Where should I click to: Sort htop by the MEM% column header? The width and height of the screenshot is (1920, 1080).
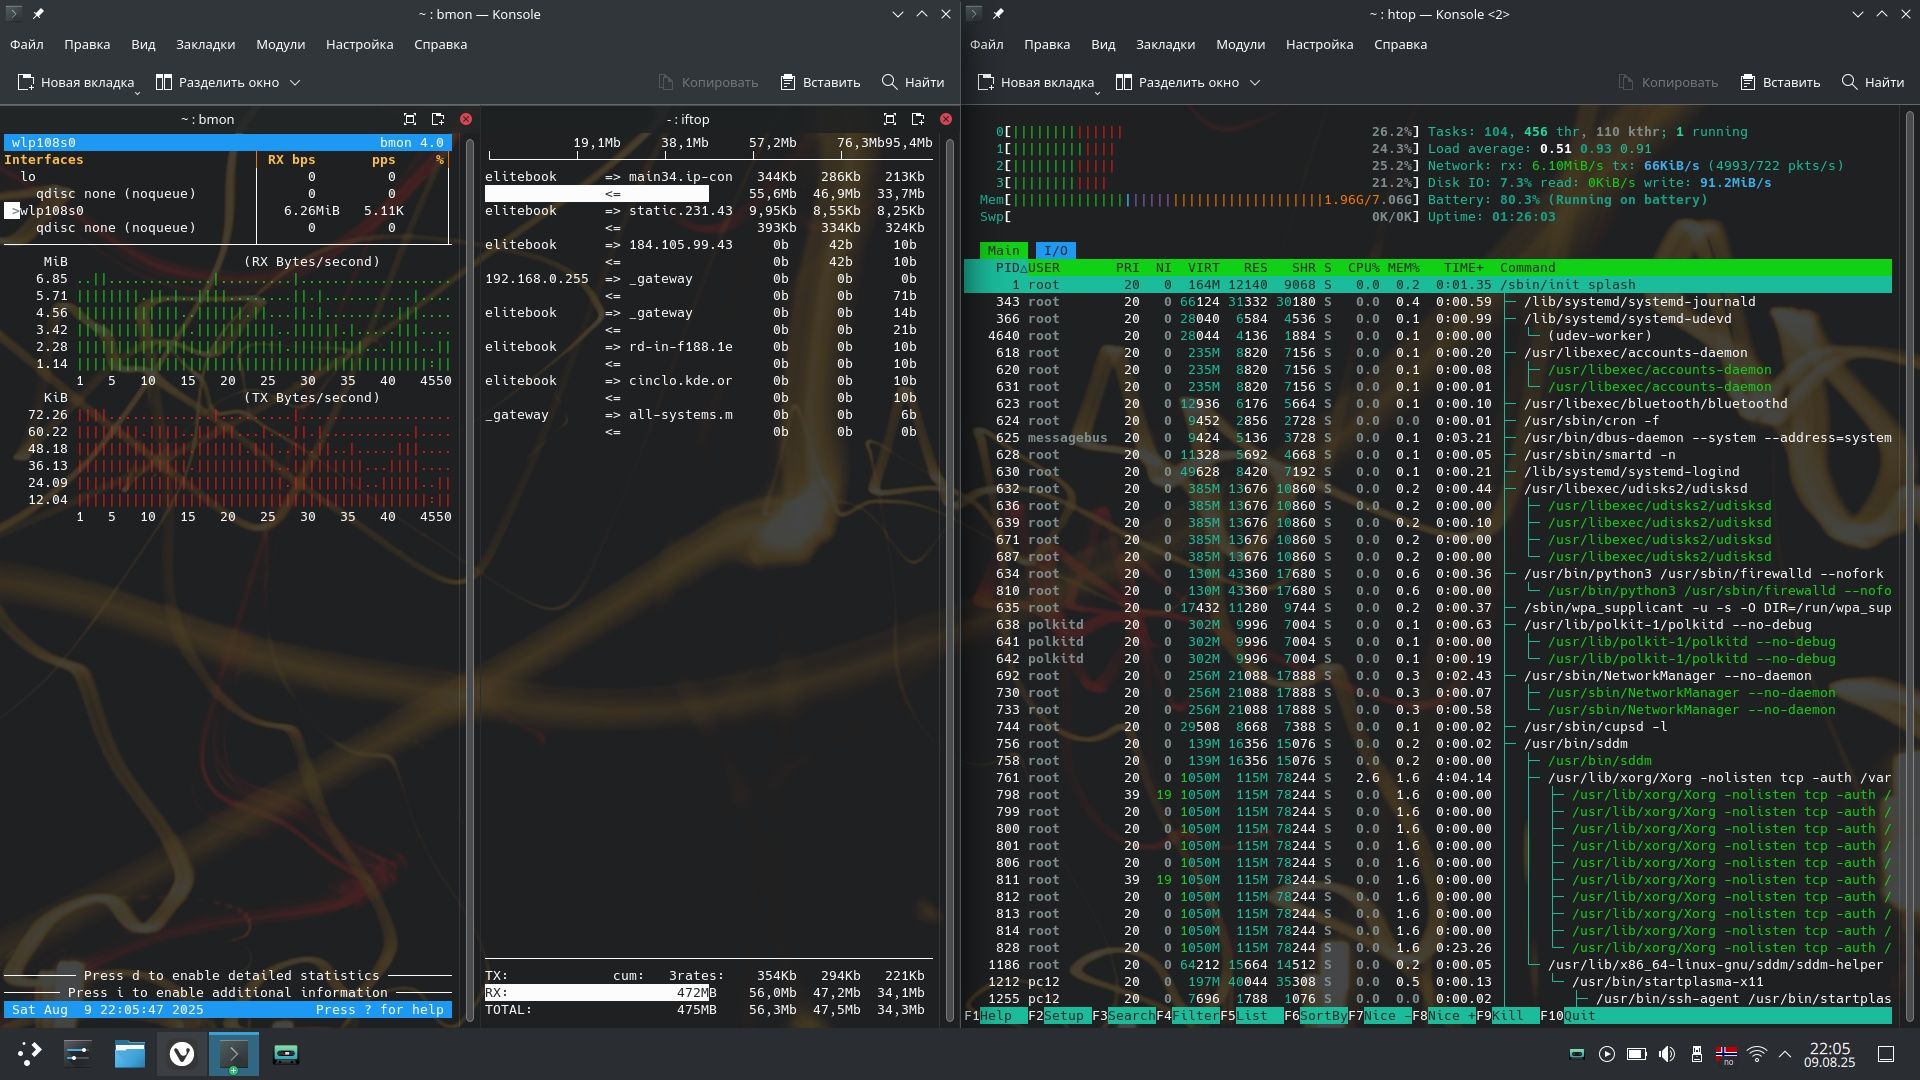click(1404, 268)
